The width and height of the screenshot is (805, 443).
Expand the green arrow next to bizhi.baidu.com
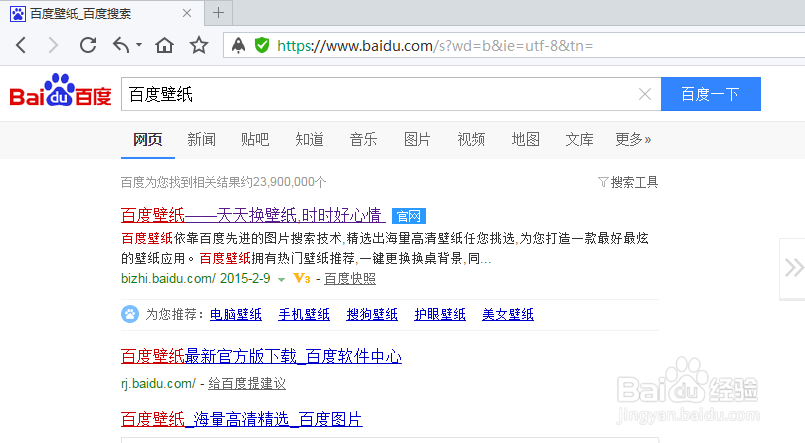[281, 279]
